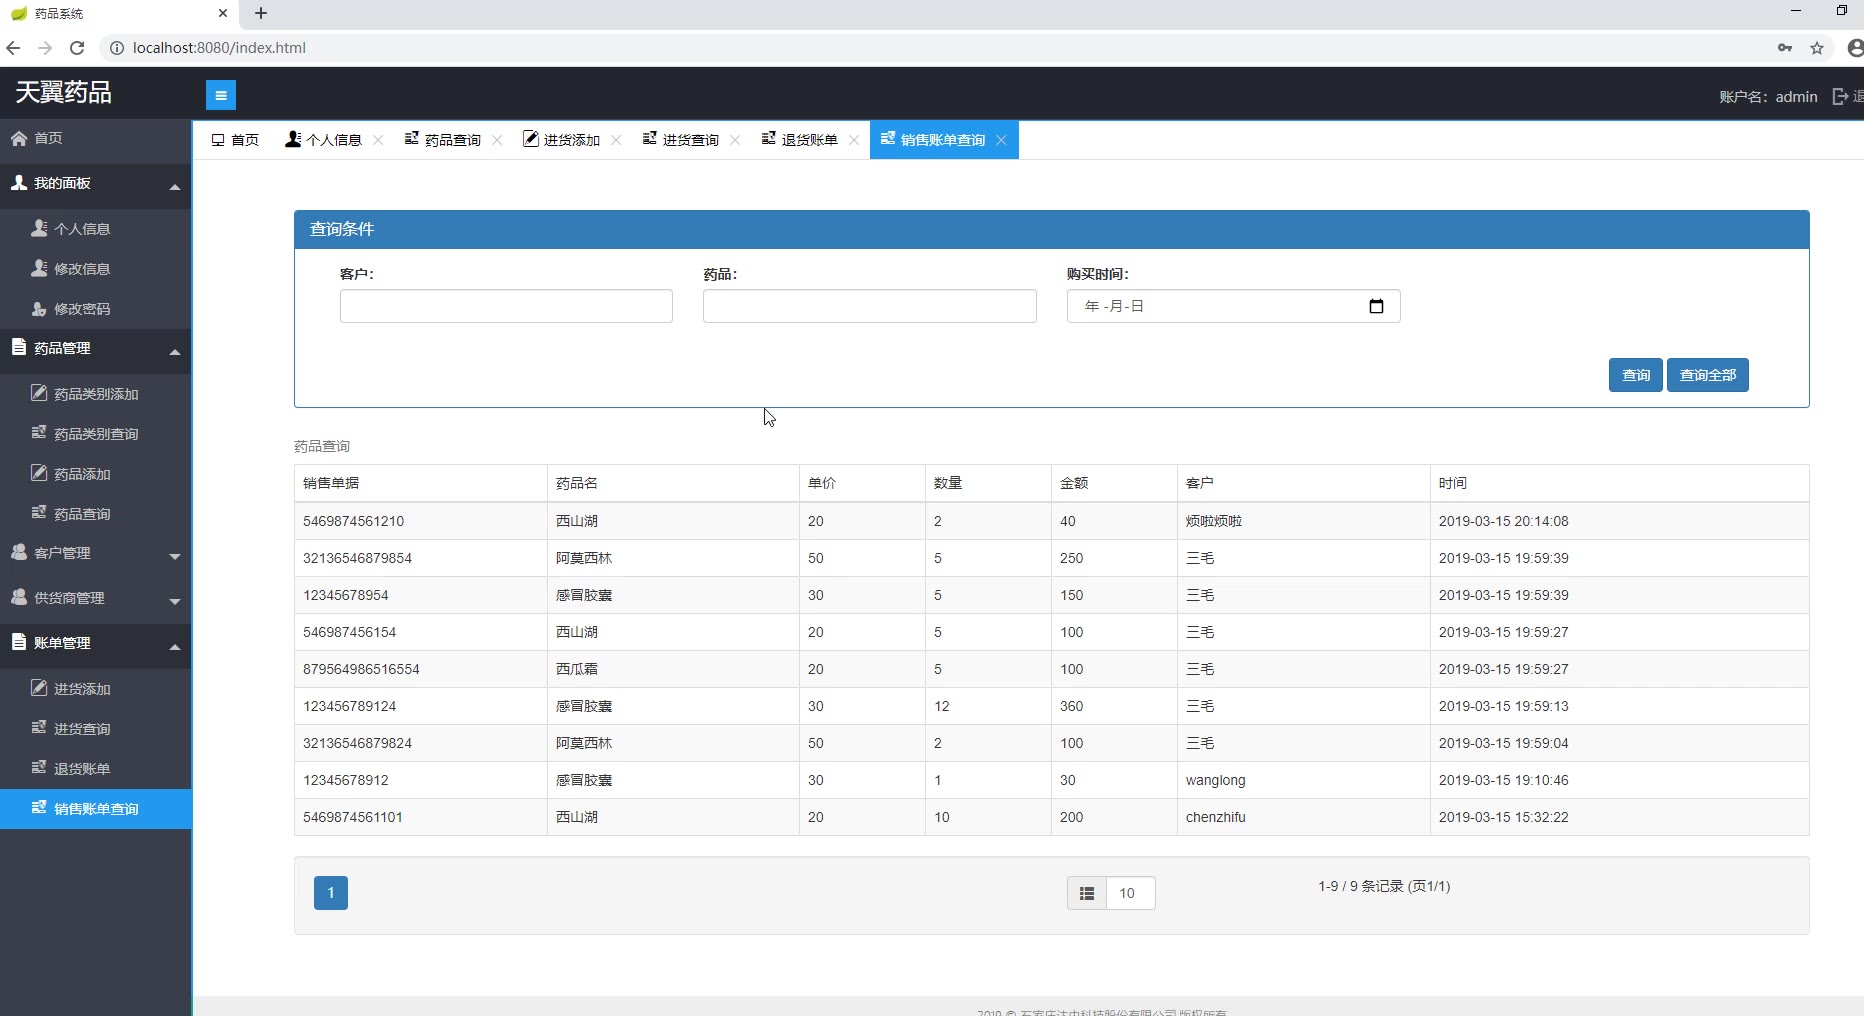Viewport: 1864px width, 1016px height.
Task: Click customer 烦啦烦啦 in the table
Action: [1214, 521]
